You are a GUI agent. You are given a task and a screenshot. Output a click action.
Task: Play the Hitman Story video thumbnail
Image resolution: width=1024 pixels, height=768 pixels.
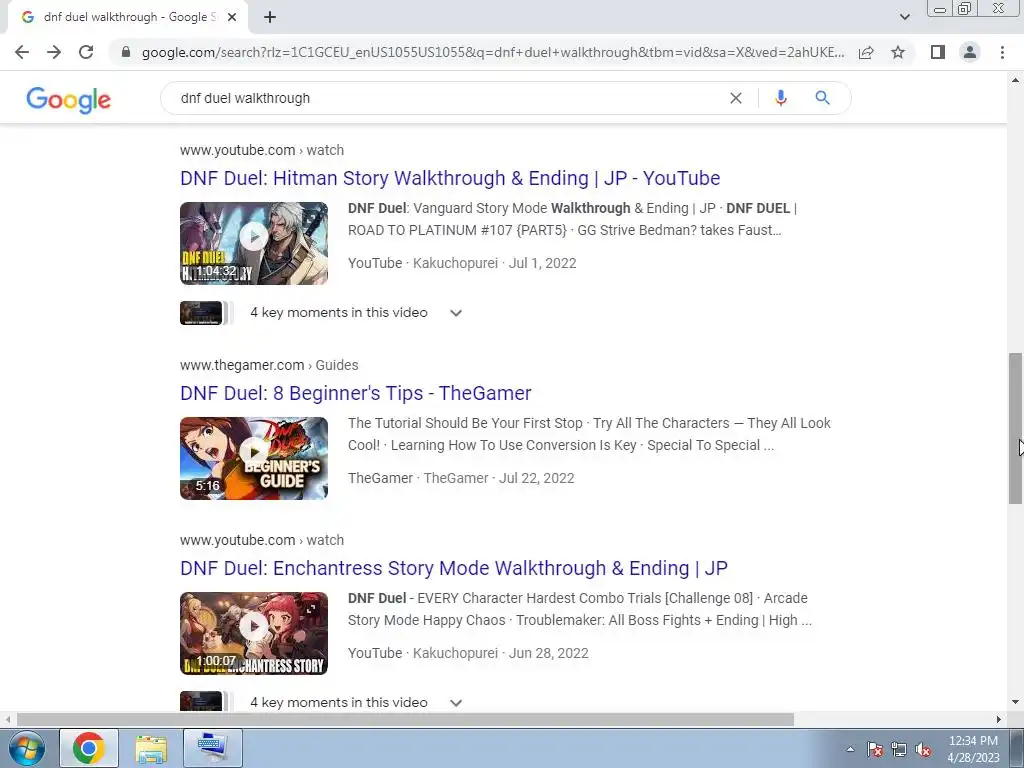254,243
